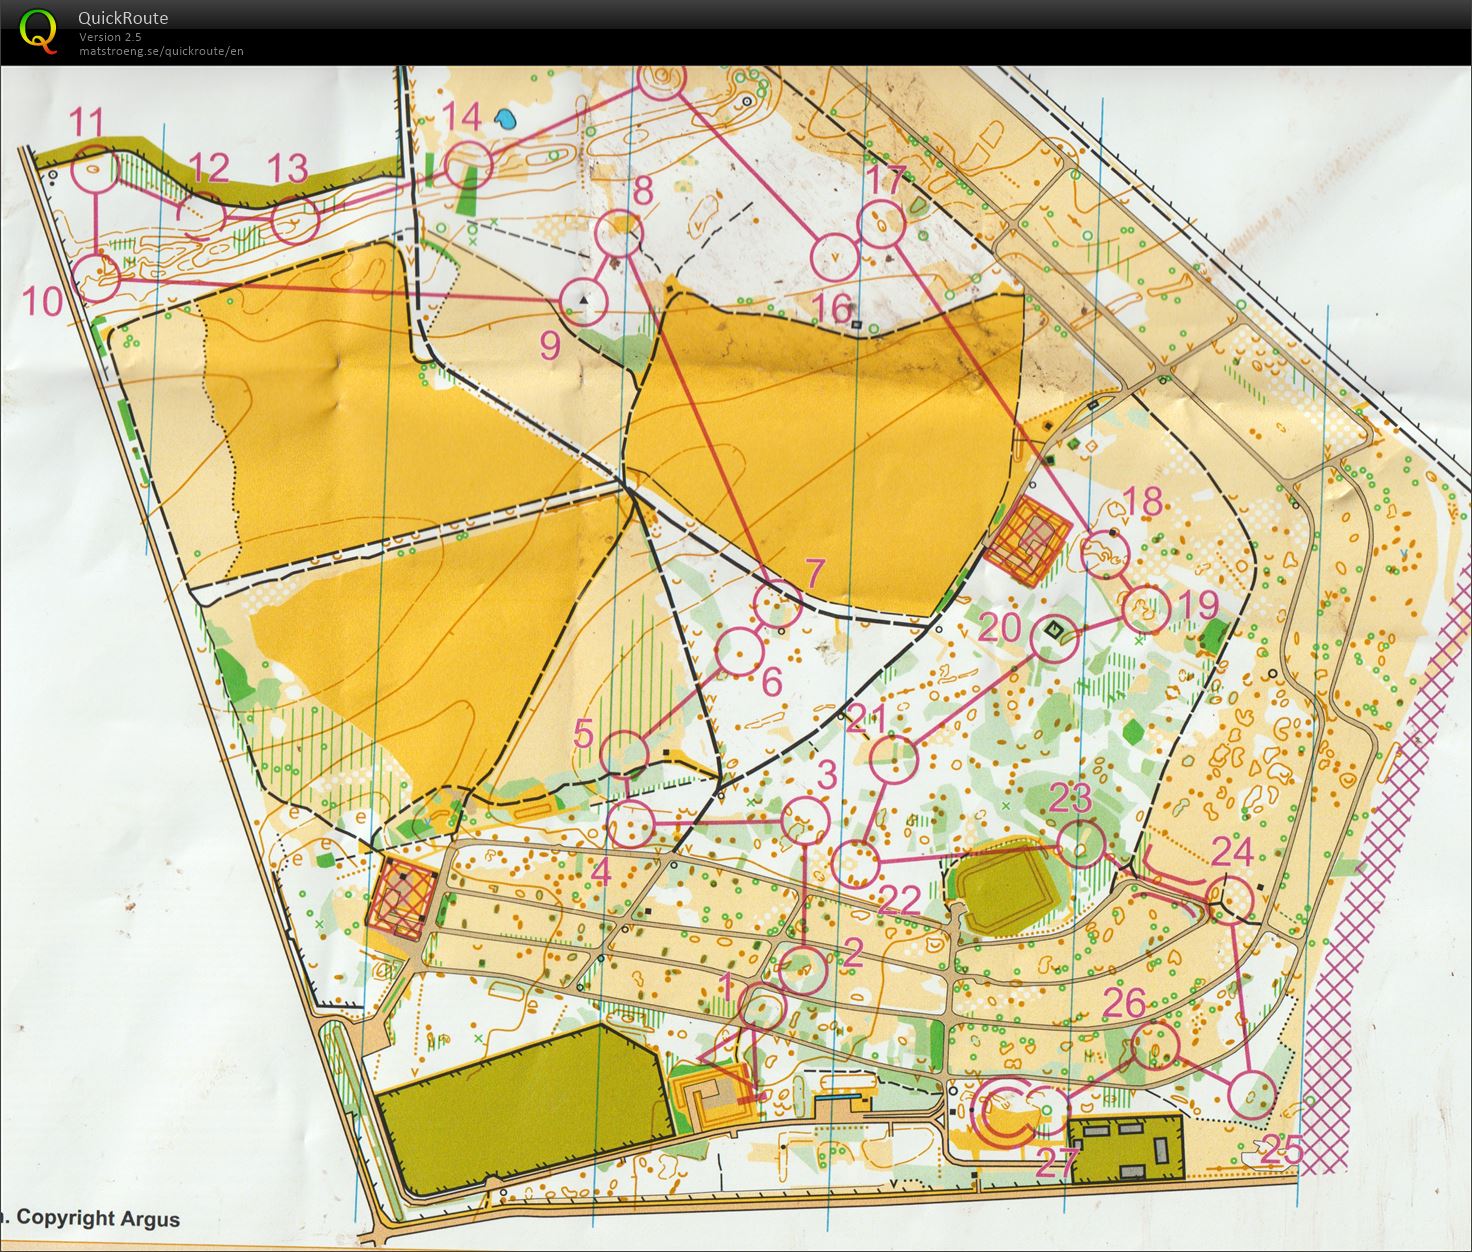This screenshot has width=1472, height=1252.
Task: Click the control 14 circle
Action: pyautogui.click(x=468, y=164)
